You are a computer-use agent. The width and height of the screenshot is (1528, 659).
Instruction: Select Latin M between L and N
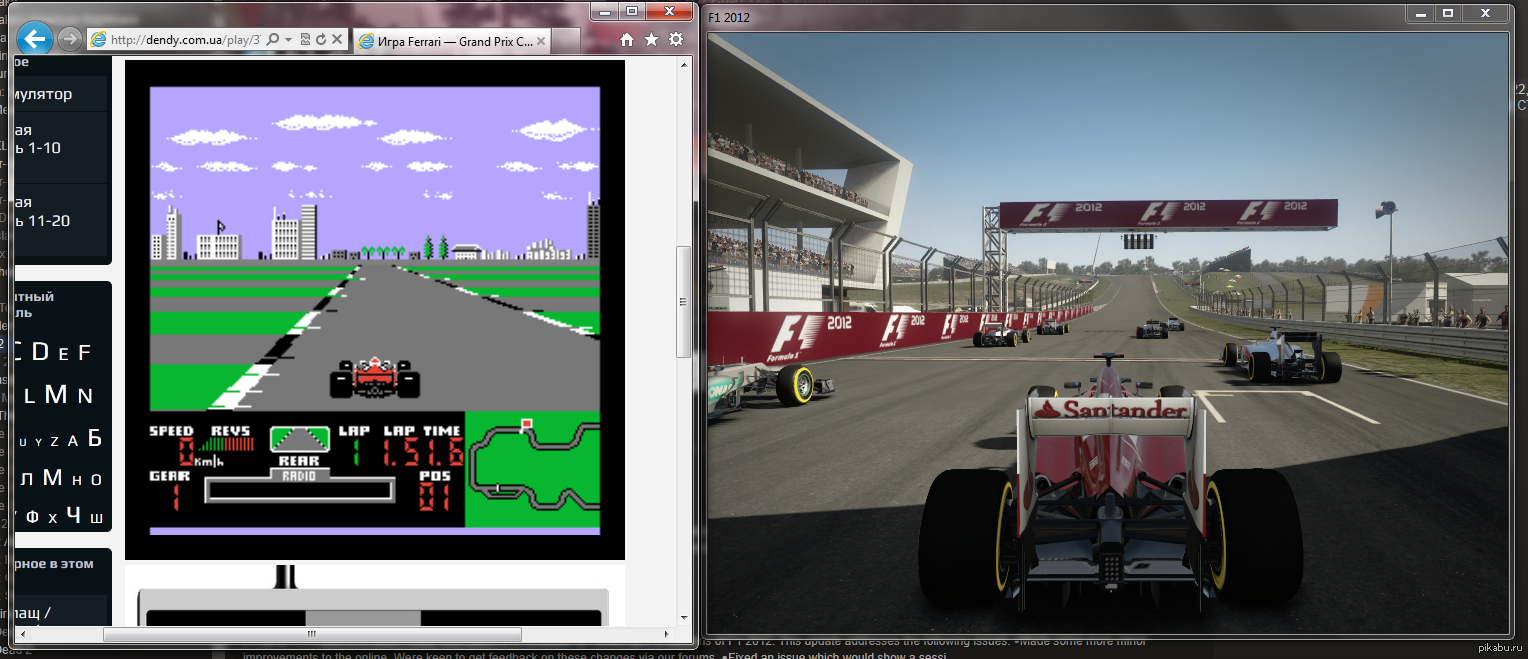point(56,395)
